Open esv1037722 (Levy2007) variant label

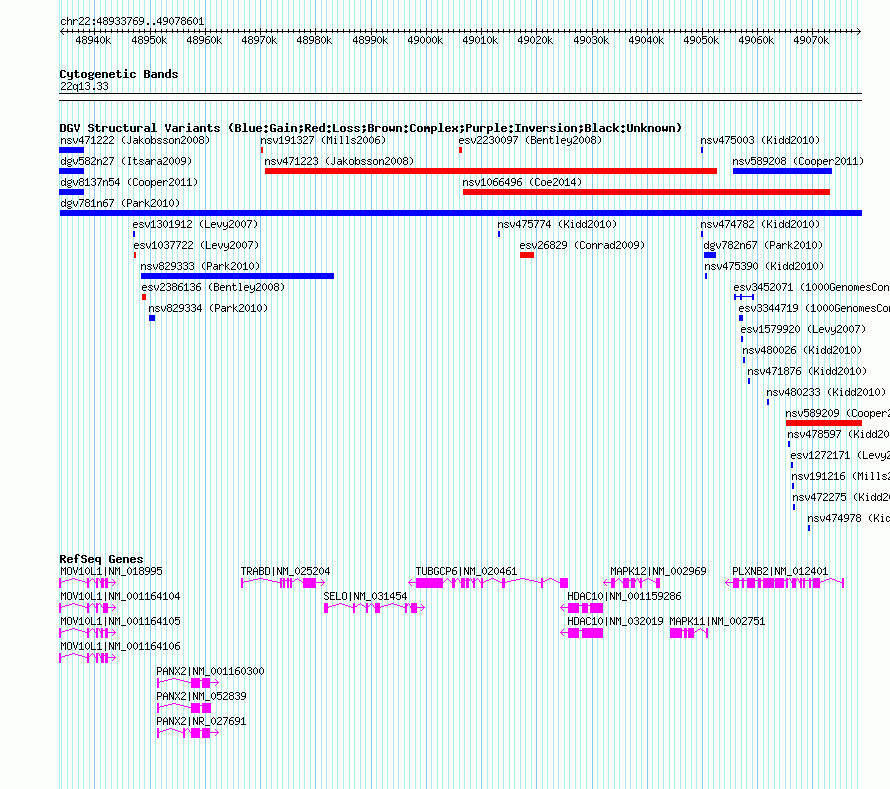pyautogui.click(x=196, y=245)
